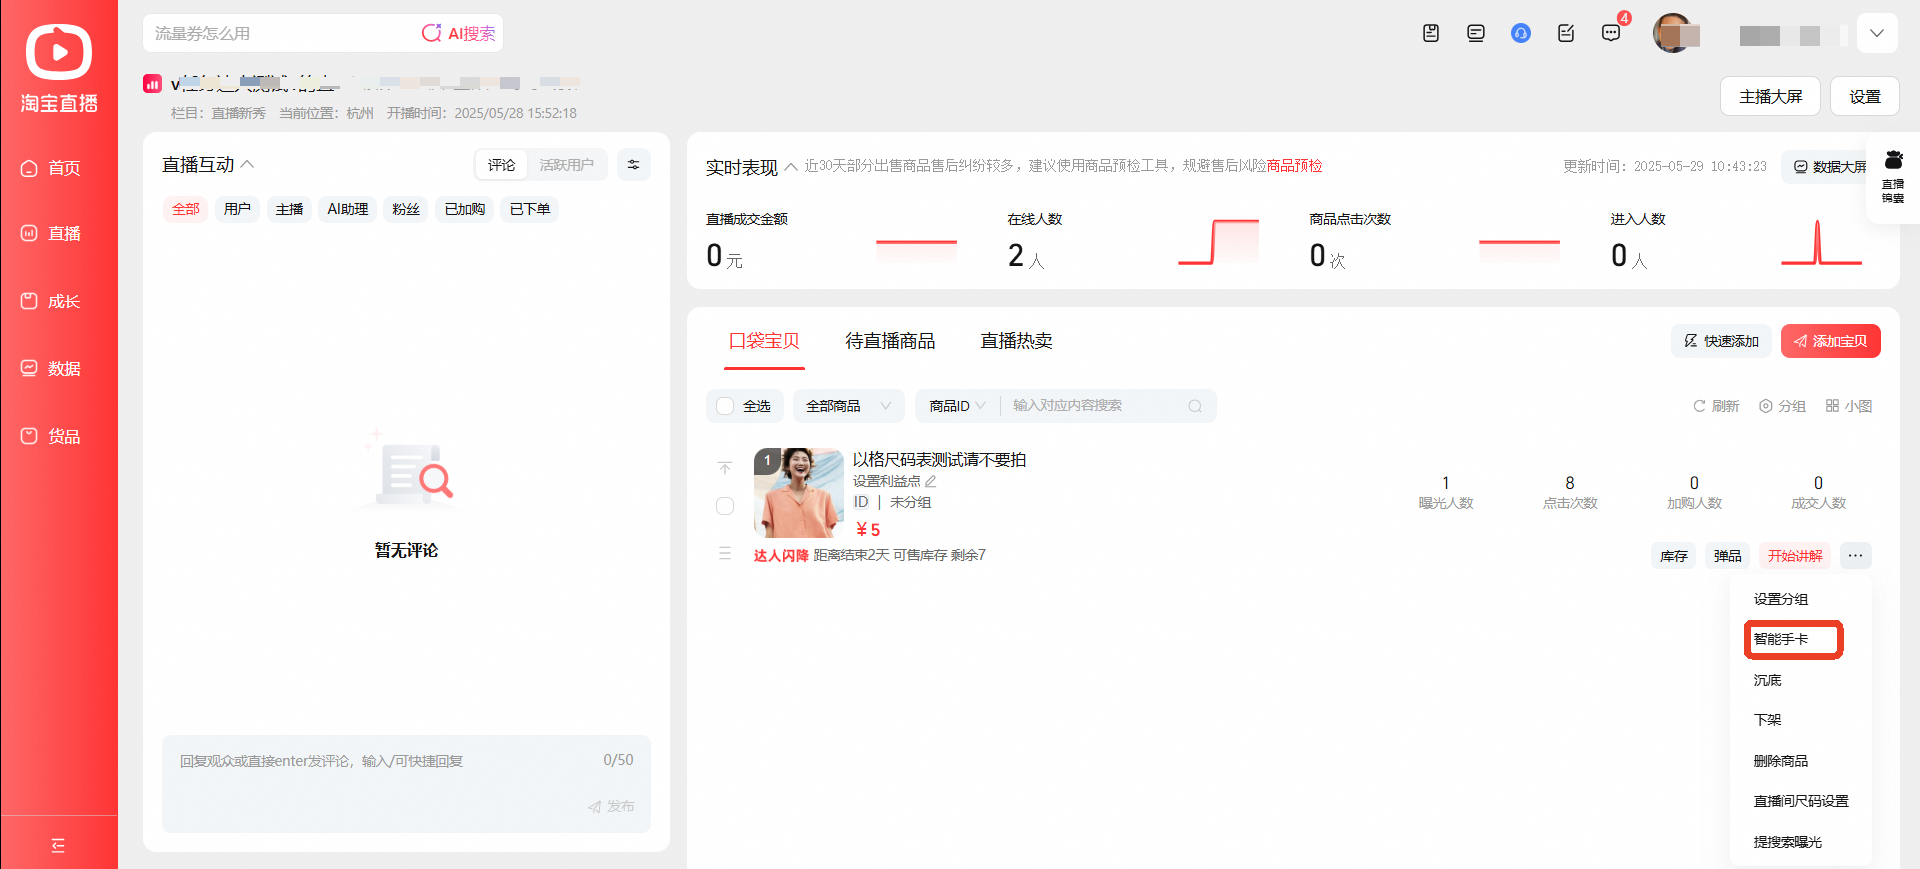Open the 成长 sidebar item

[51, 301]
